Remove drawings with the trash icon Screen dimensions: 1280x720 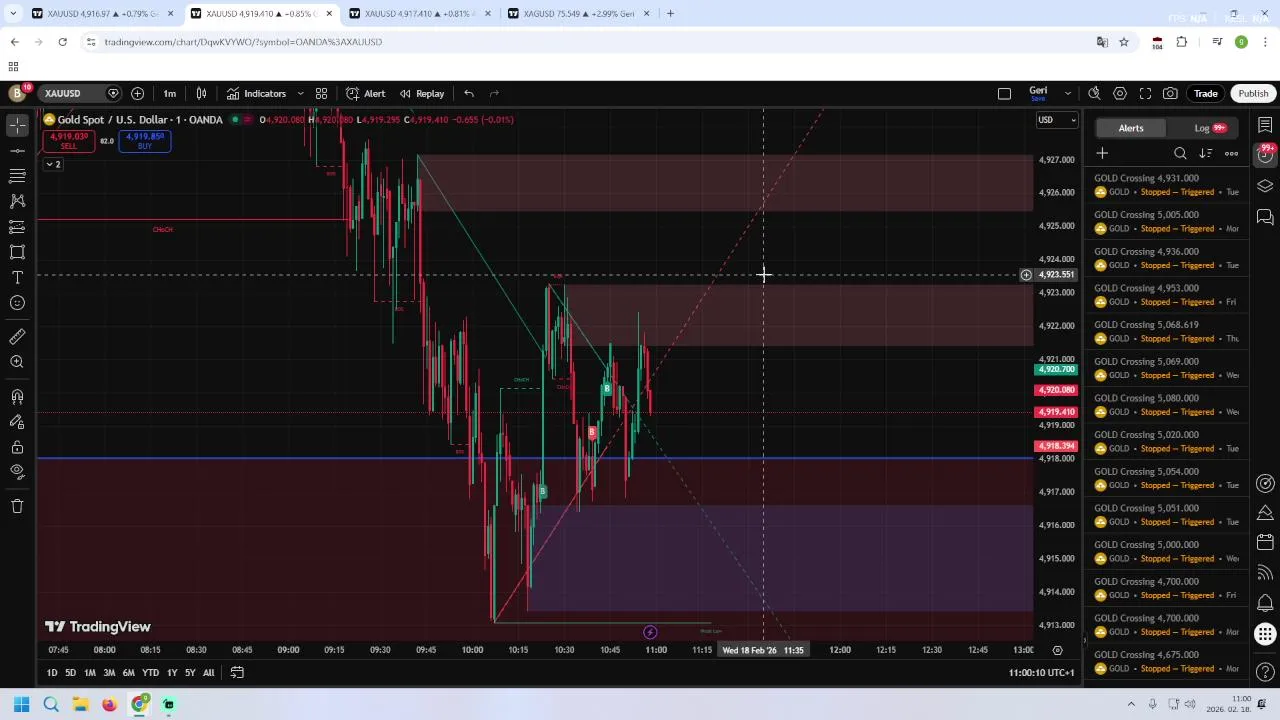click(17, 506)
